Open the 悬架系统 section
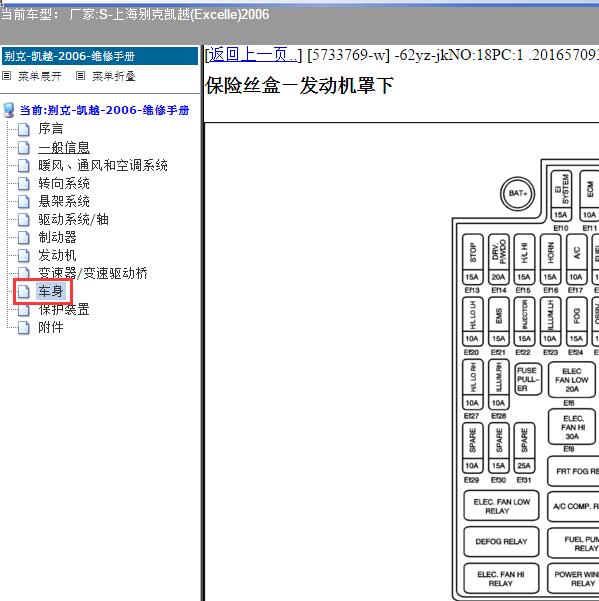The image size is (599, 601). (64, 202)
